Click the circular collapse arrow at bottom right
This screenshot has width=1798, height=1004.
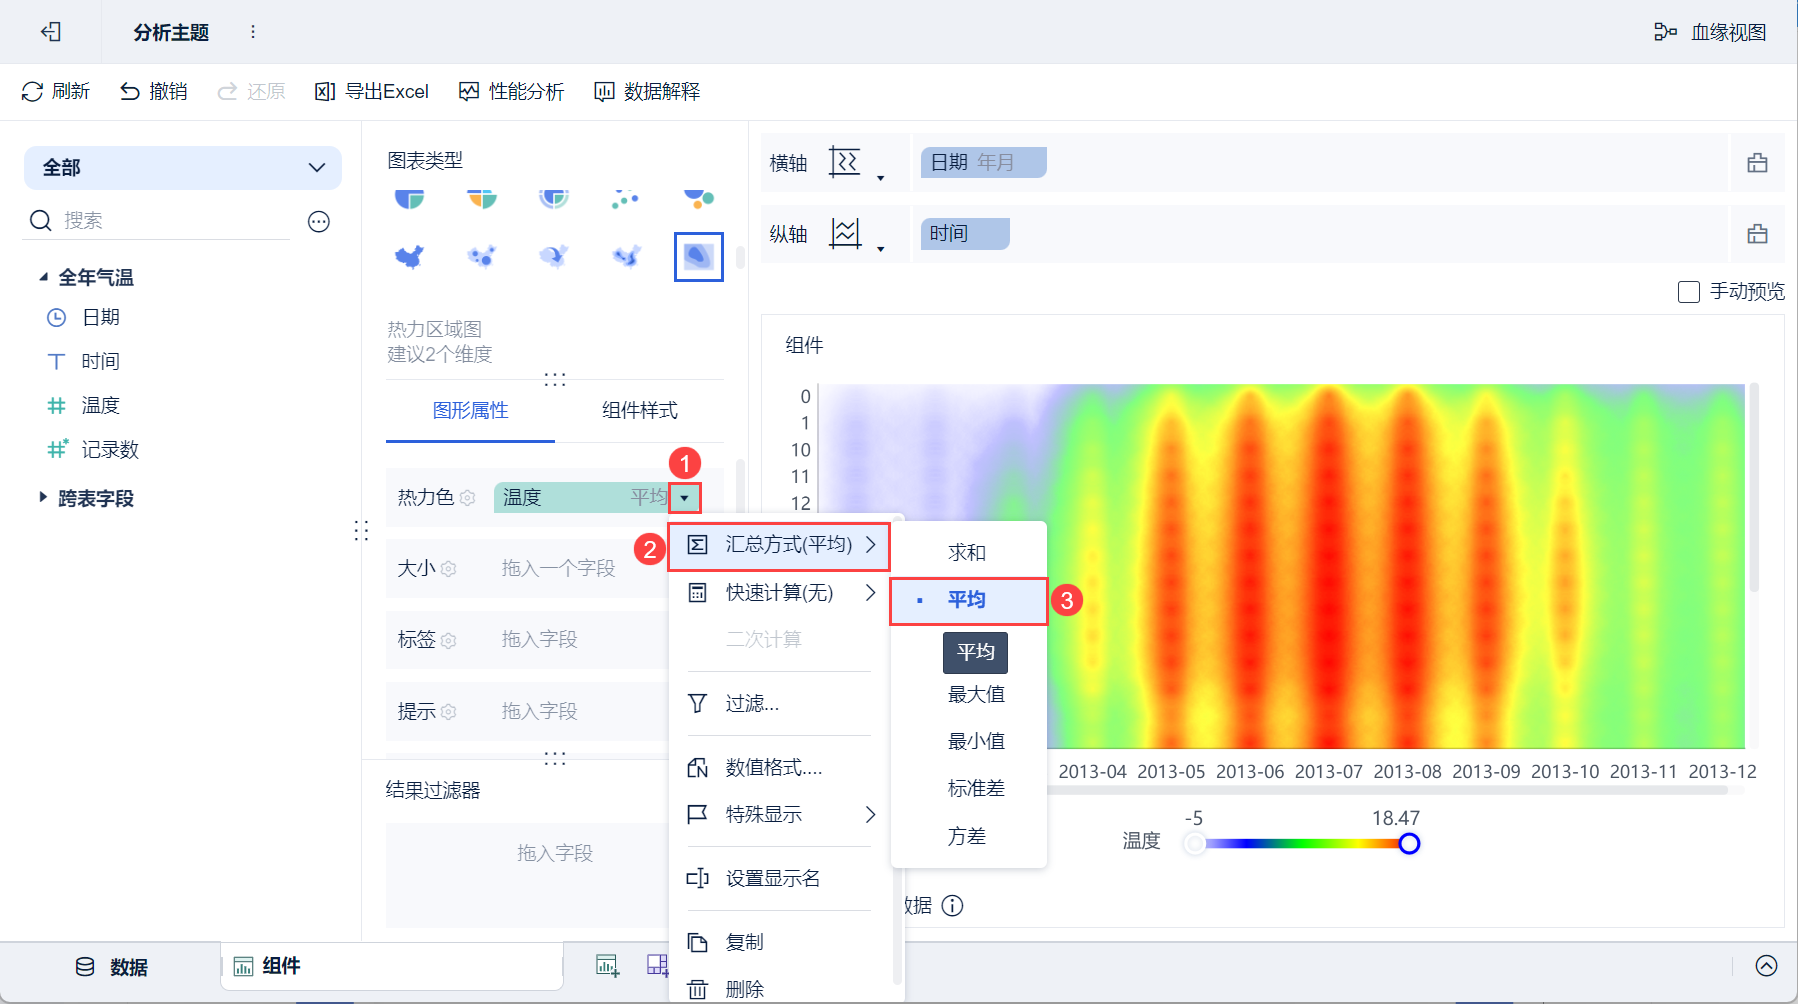(x=1767, y=965)
